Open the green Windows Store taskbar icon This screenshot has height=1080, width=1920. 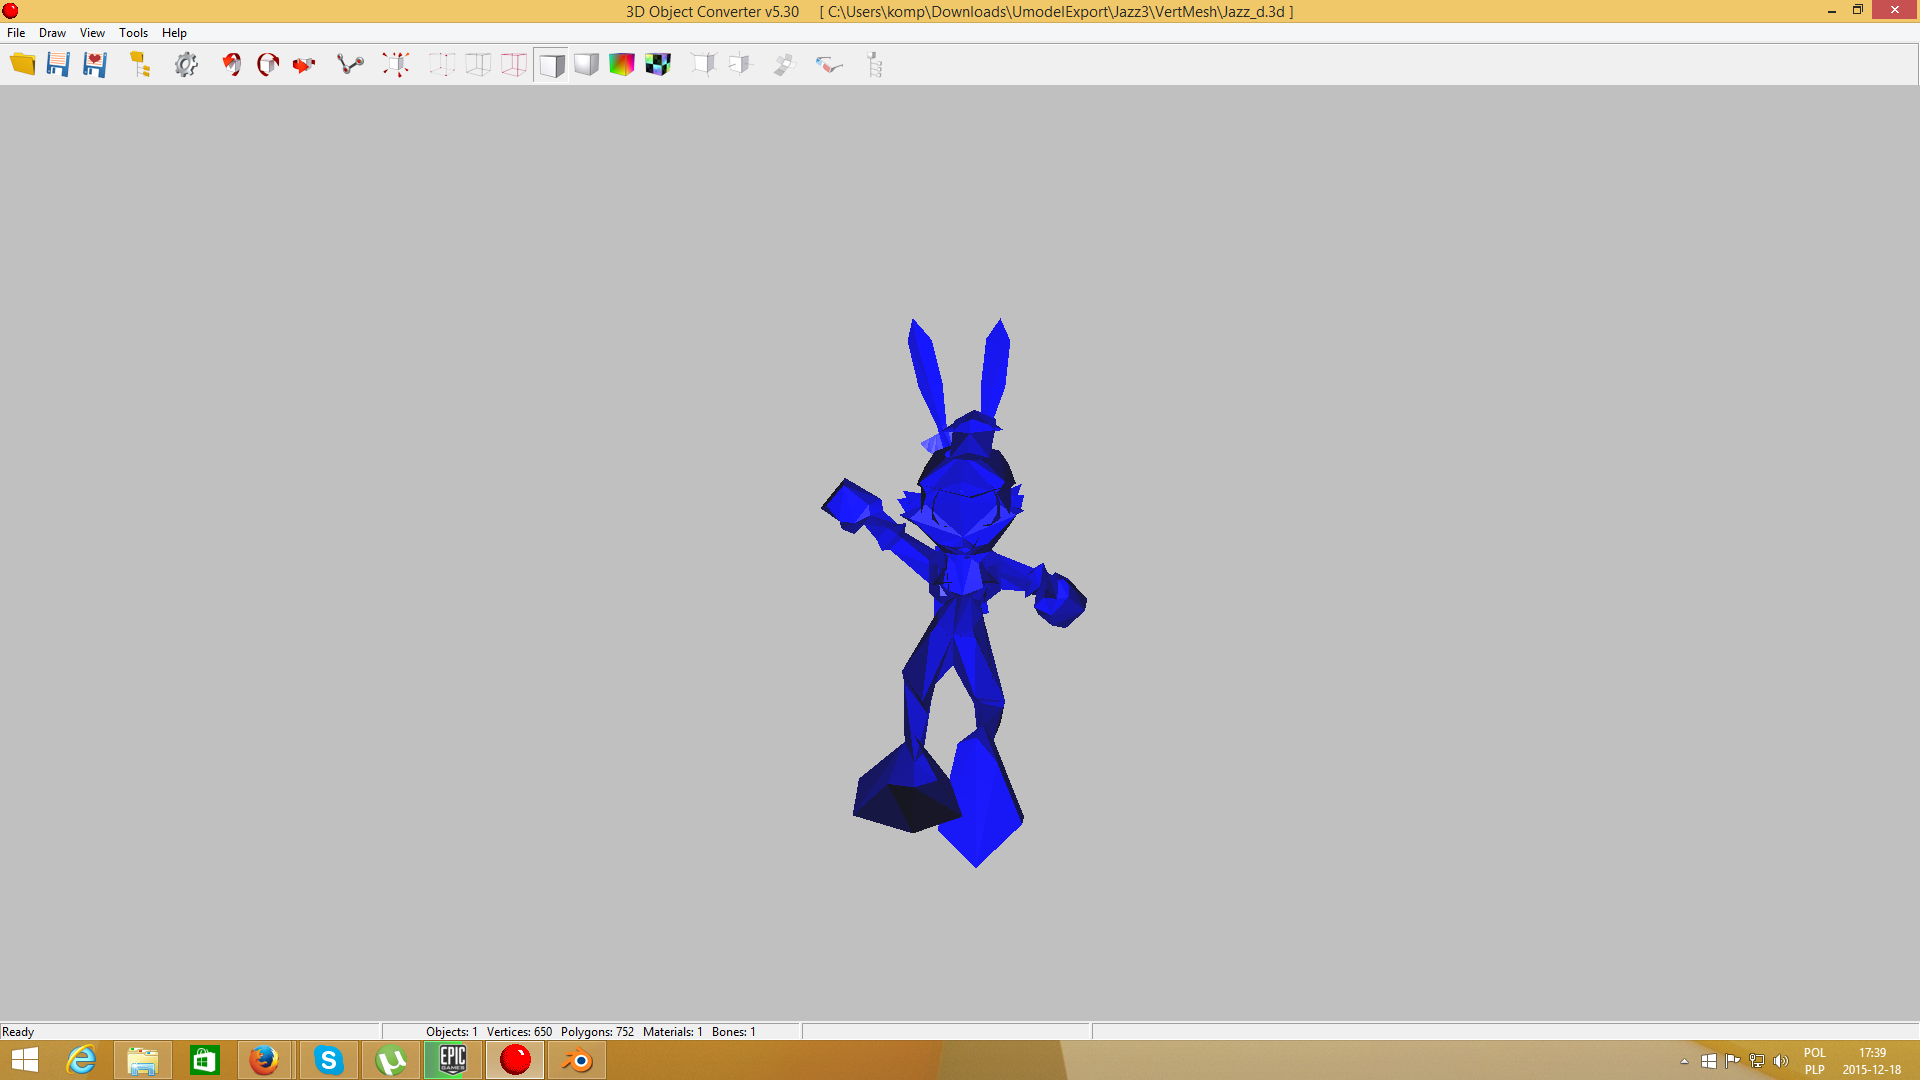pos(204,1060)
